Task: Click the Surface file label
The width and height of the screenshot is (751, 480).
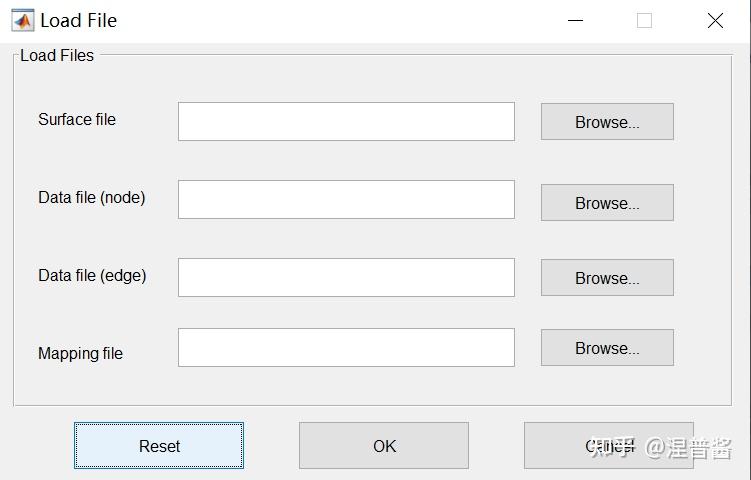Action: click(x=77, y=119)
